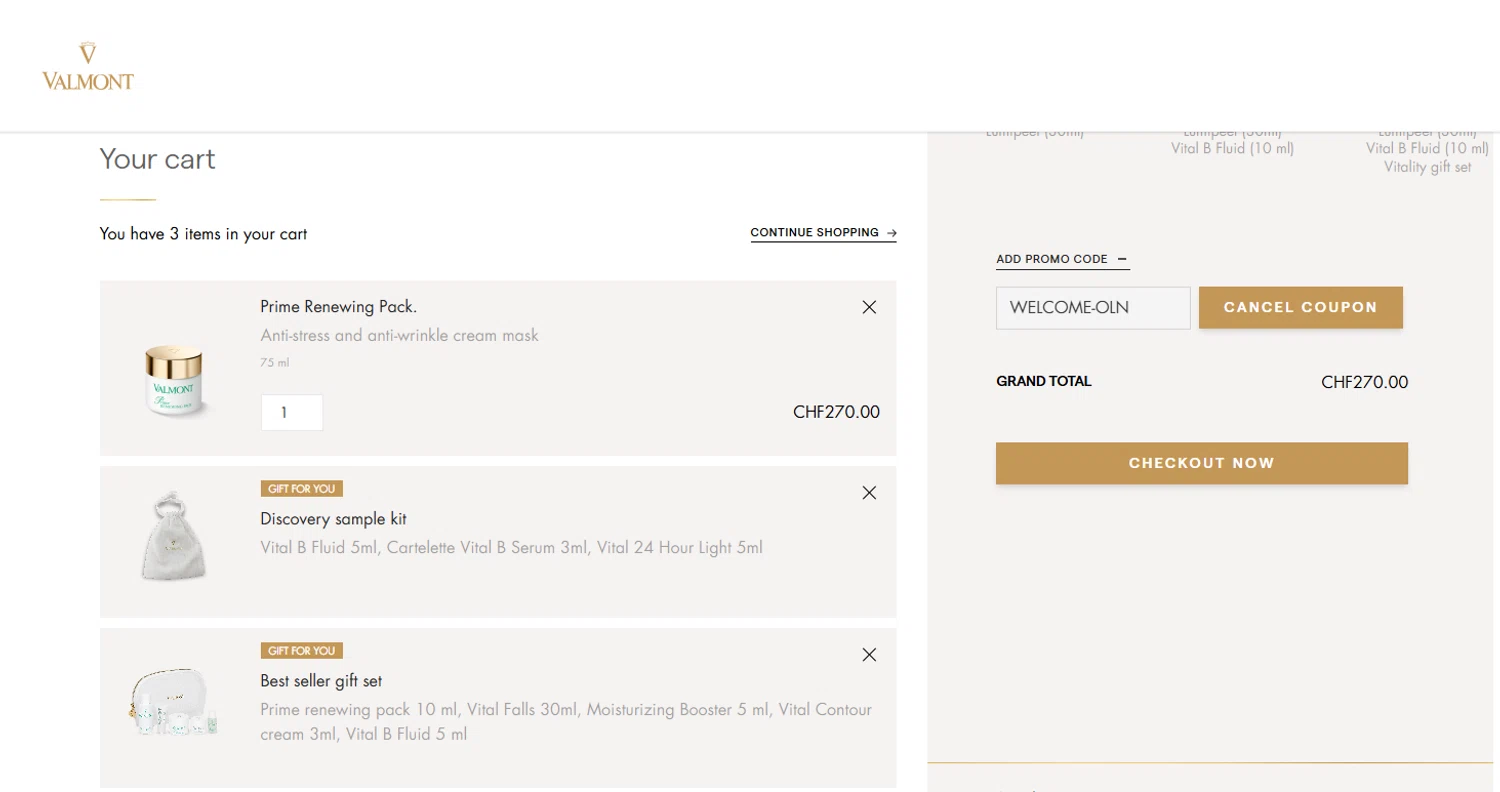Open the Discovery sample kit pouch image

[x=173, y=535]
